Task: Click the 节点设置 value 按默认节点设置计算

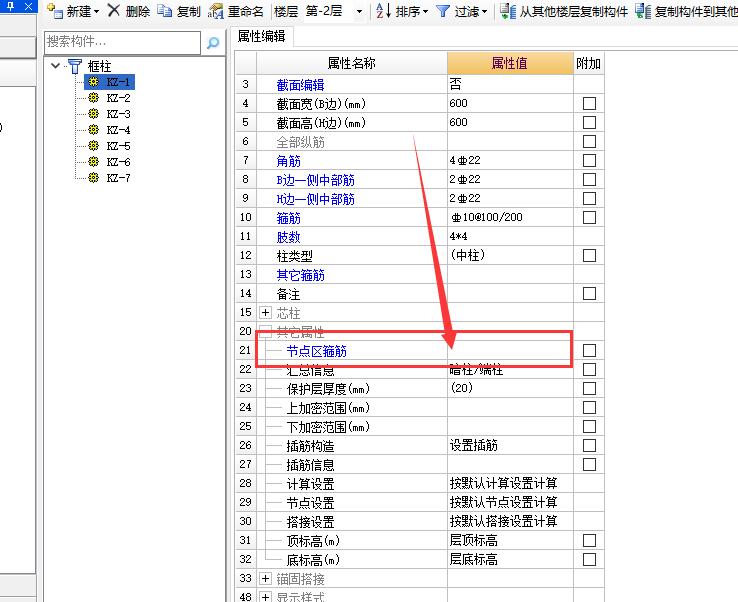Action: (503, 502)
